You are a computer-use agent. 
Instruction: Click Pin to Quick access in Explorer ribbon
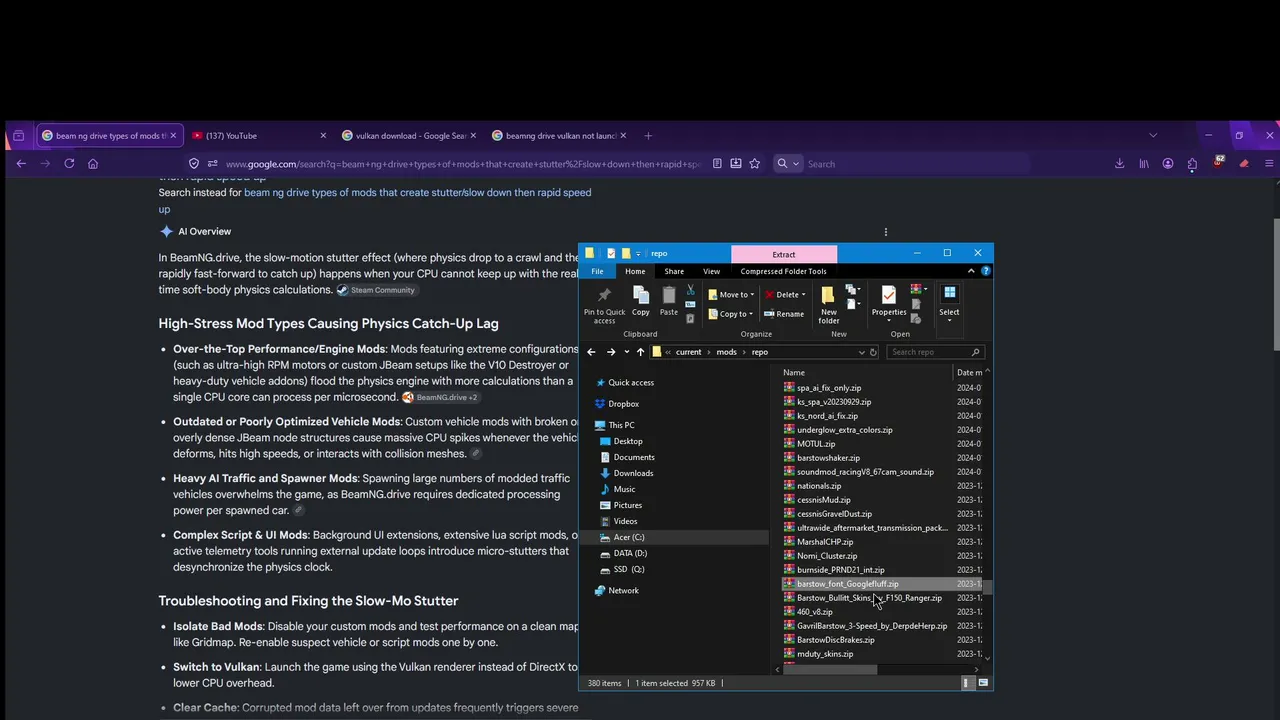click(604, 305)
